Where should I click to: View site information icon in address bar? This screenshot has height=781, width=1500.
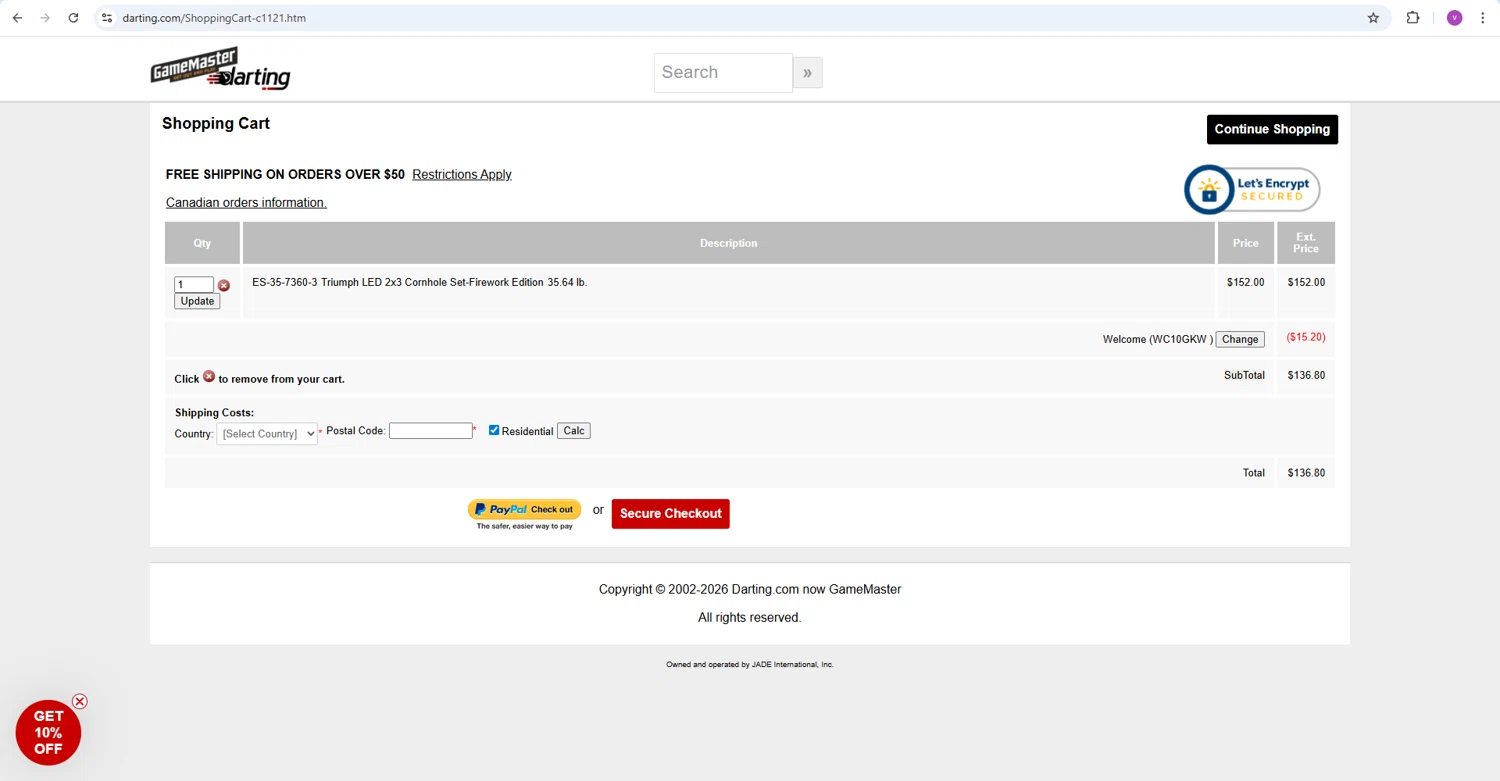click(x=107, y=18)
